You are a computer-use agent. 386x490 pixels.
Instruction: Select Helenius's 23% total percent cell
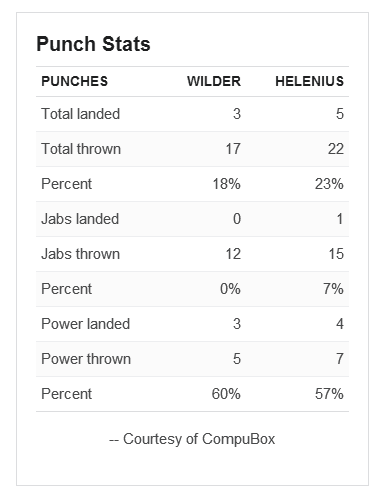329,184
